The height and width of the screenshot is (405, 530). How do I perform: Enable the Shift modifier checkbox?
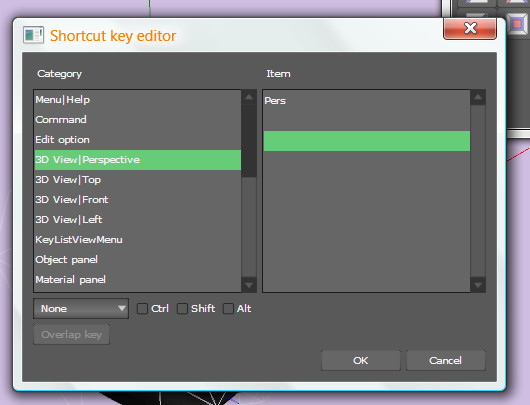(182, 308)
